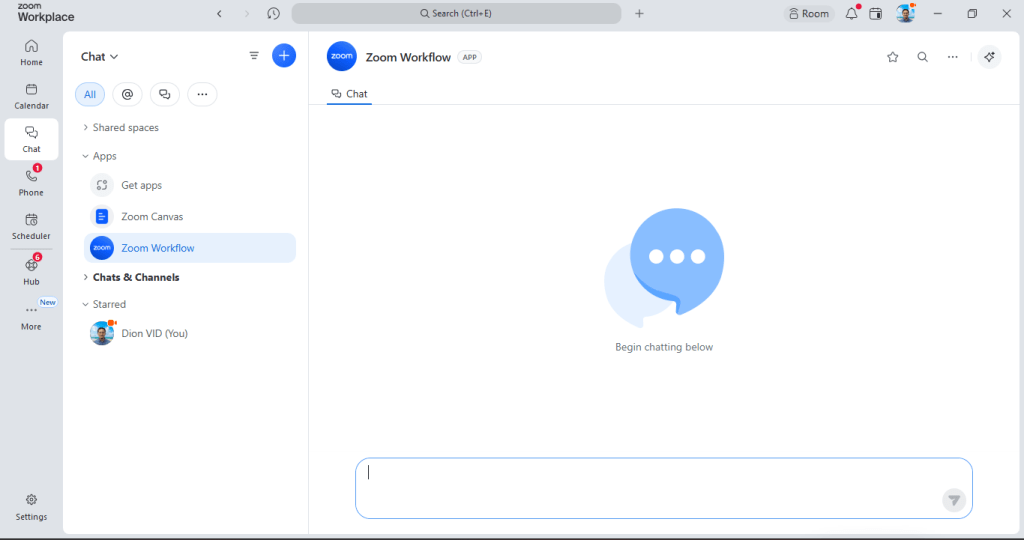This screenshot has height=540, width=1024.
Task: Open the Chat header dropdown
Action: (99, 57)
